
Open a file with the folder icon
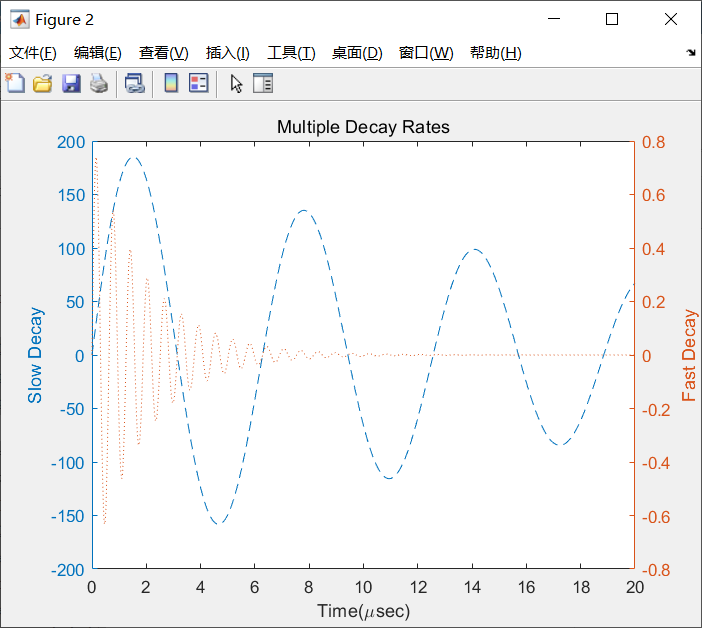tap(42, 84)
